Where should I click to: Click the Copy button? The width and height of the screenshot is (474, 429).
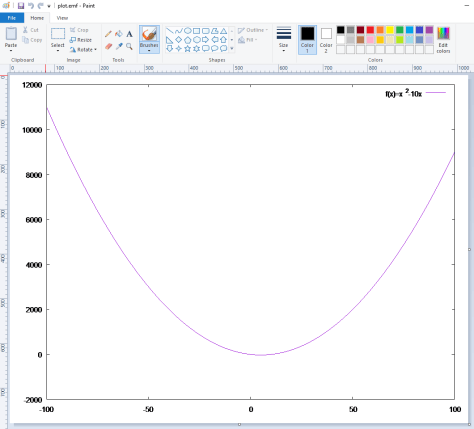[32, 40]
